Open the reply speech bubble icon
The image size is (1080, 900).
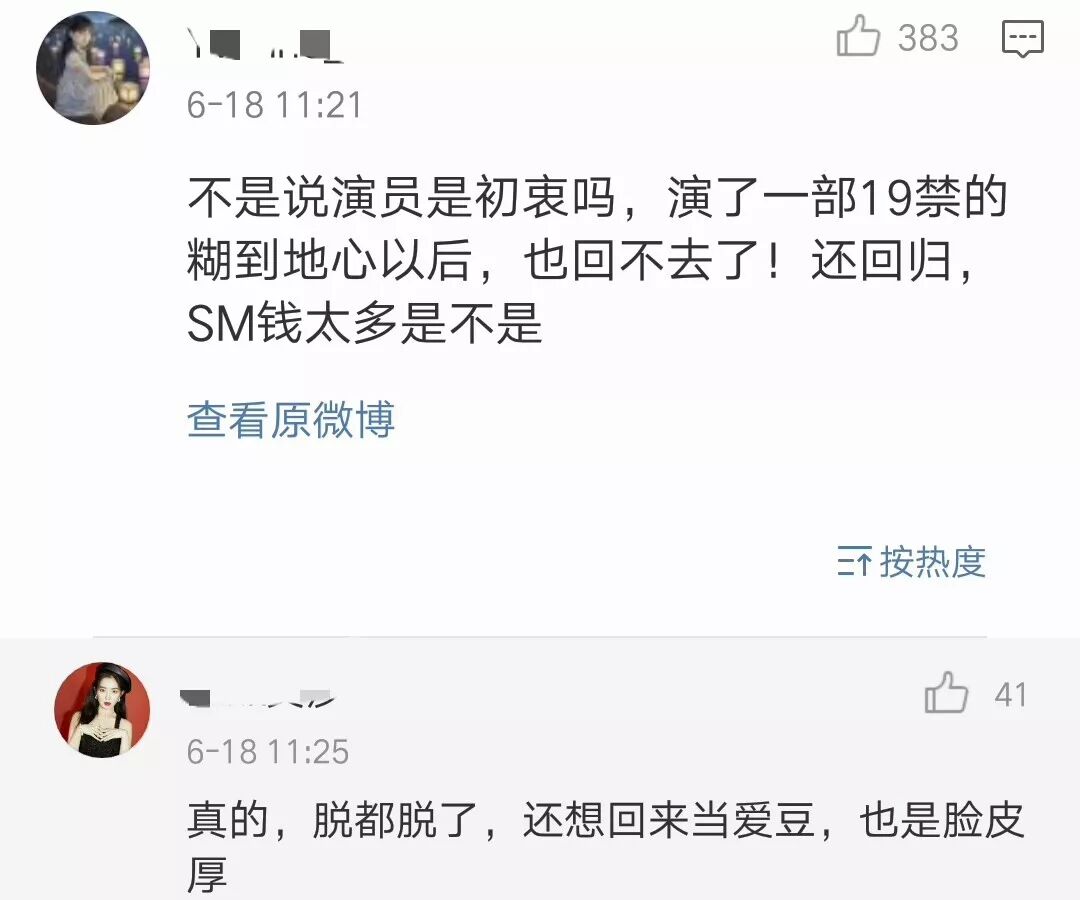pos(1022,37)
